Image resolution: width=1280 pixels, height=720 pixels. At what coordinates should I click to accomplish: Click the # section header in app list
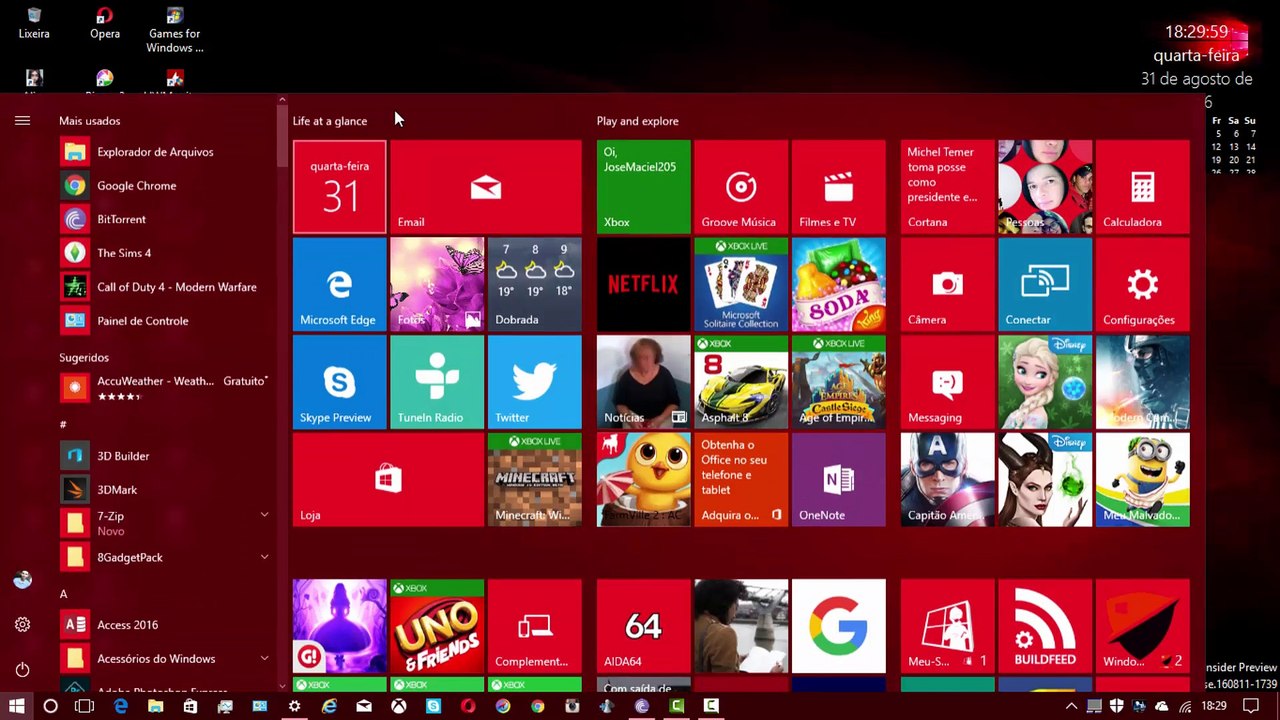click(x=63, y=425)
